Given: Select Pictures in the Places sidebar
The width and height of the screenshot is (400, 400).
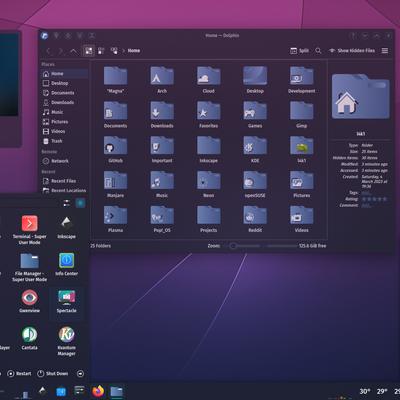Looking at the screenshot, I should click(x=65, y=122).
